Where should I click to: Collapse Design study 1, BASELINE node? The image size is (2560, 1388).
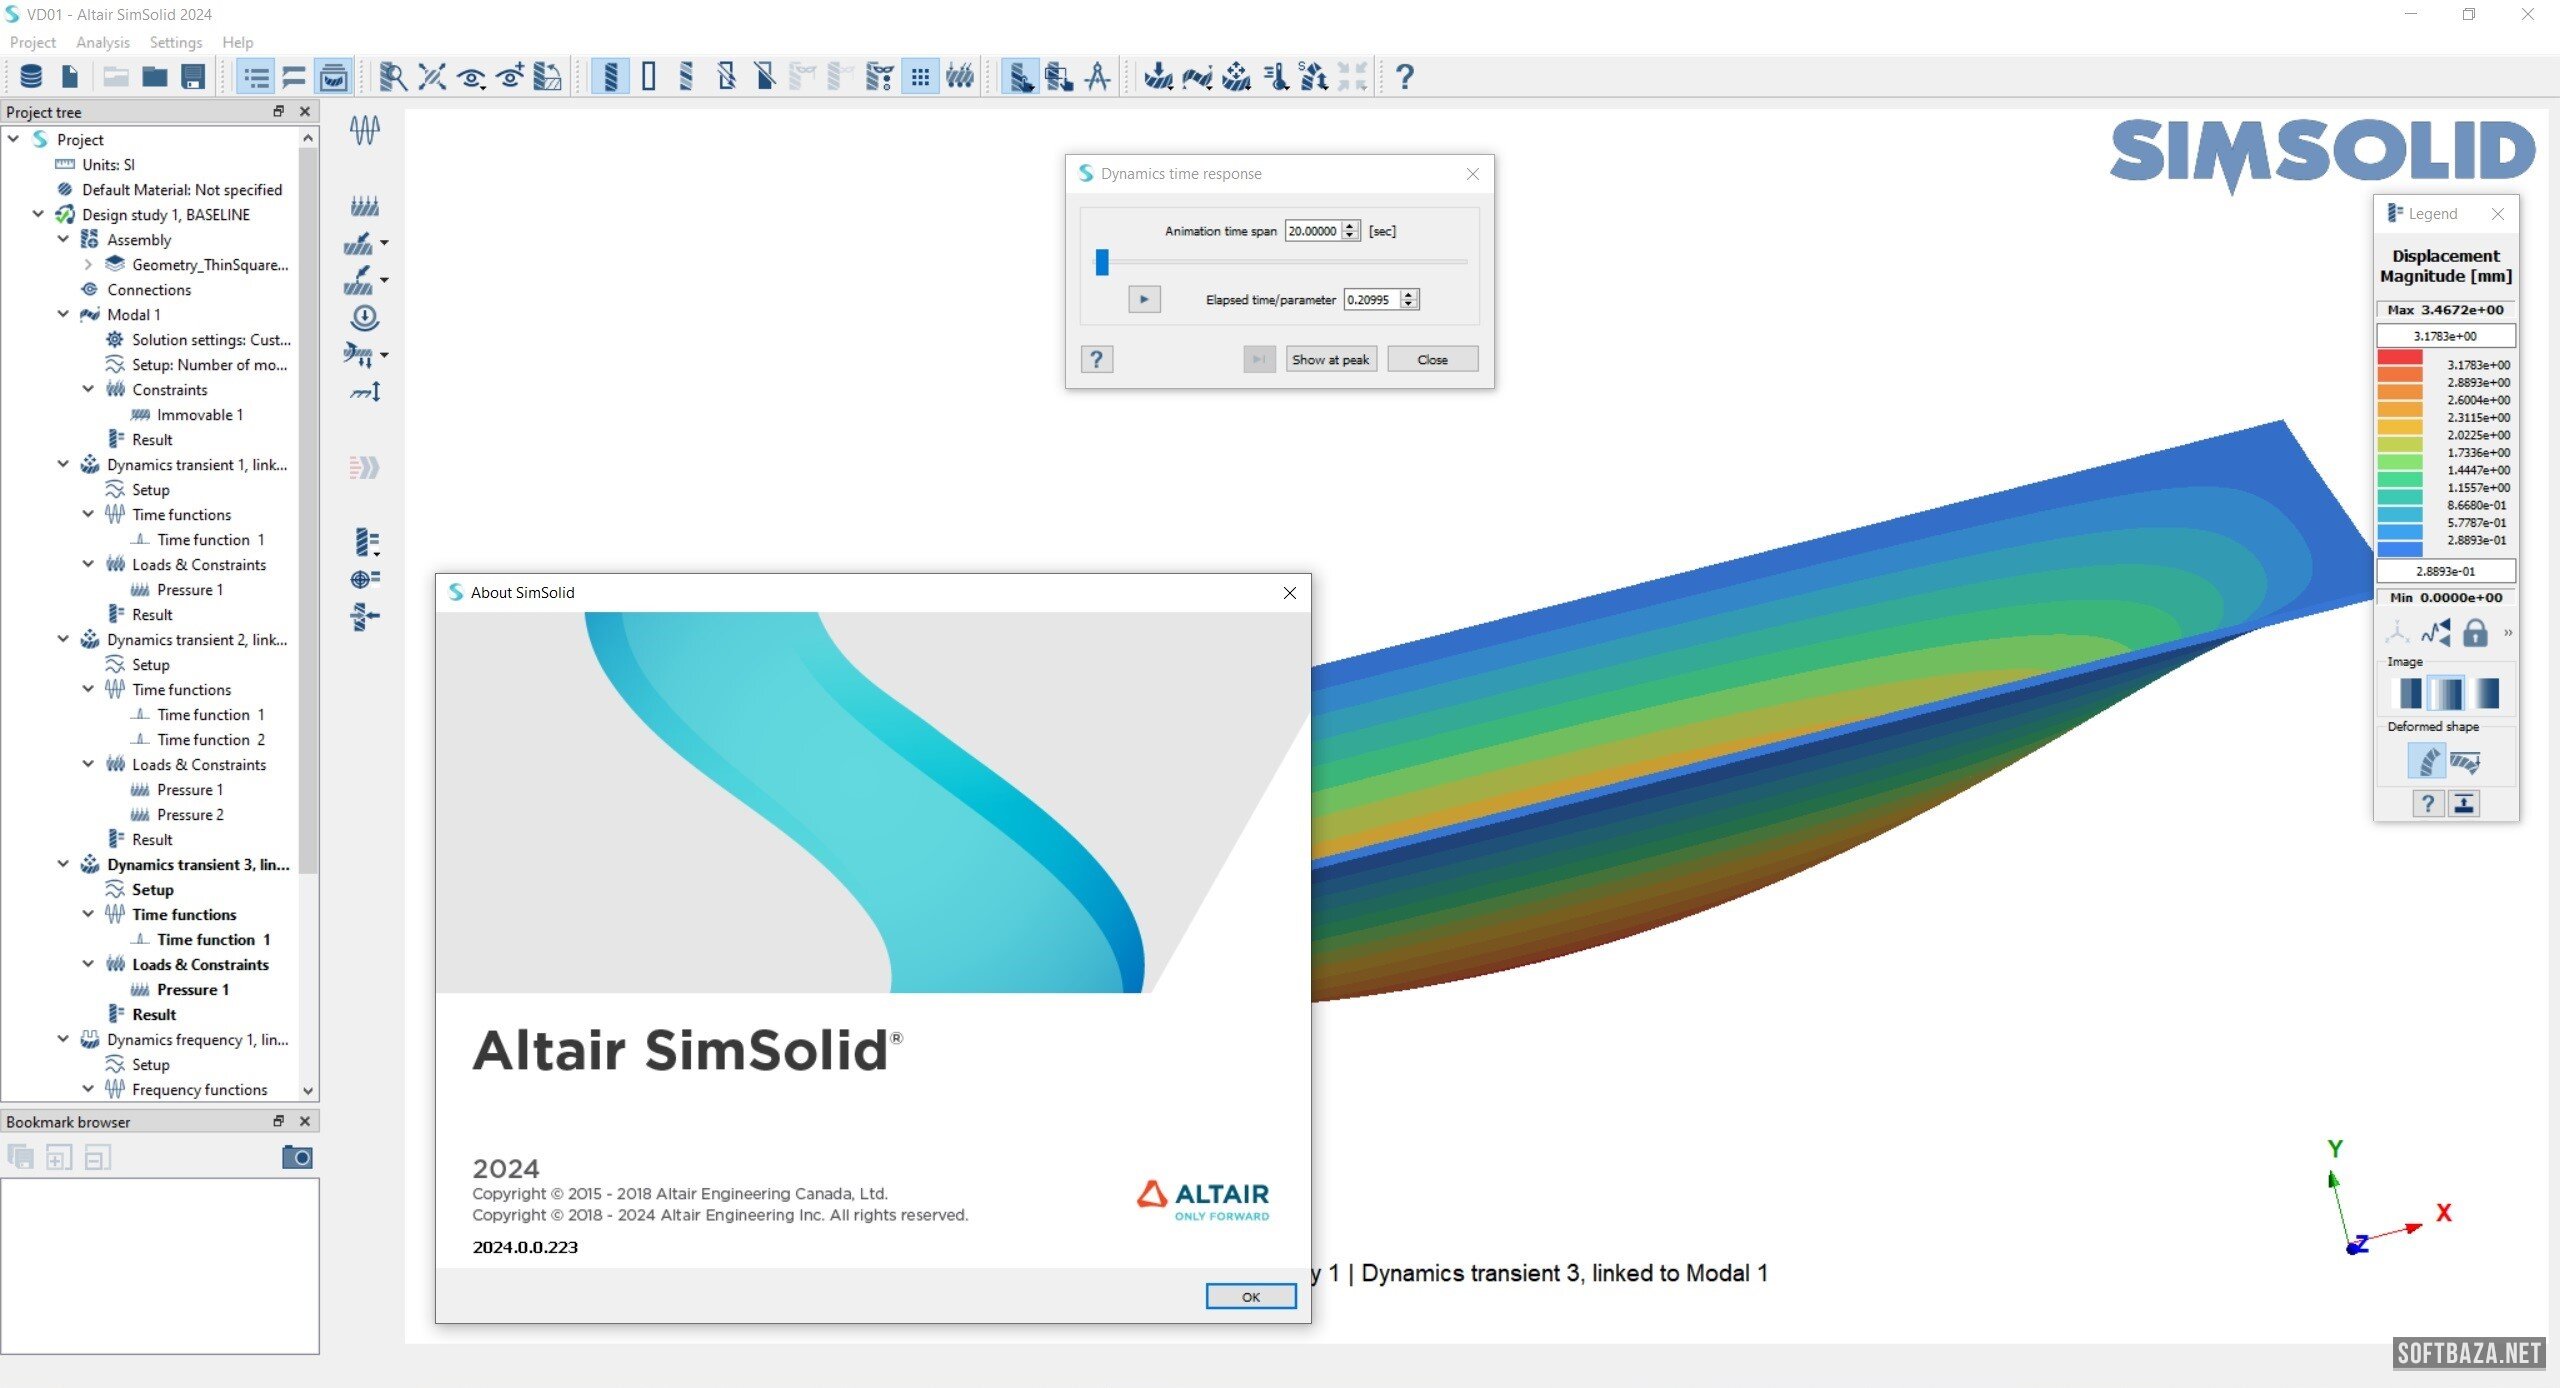[38, 214]
